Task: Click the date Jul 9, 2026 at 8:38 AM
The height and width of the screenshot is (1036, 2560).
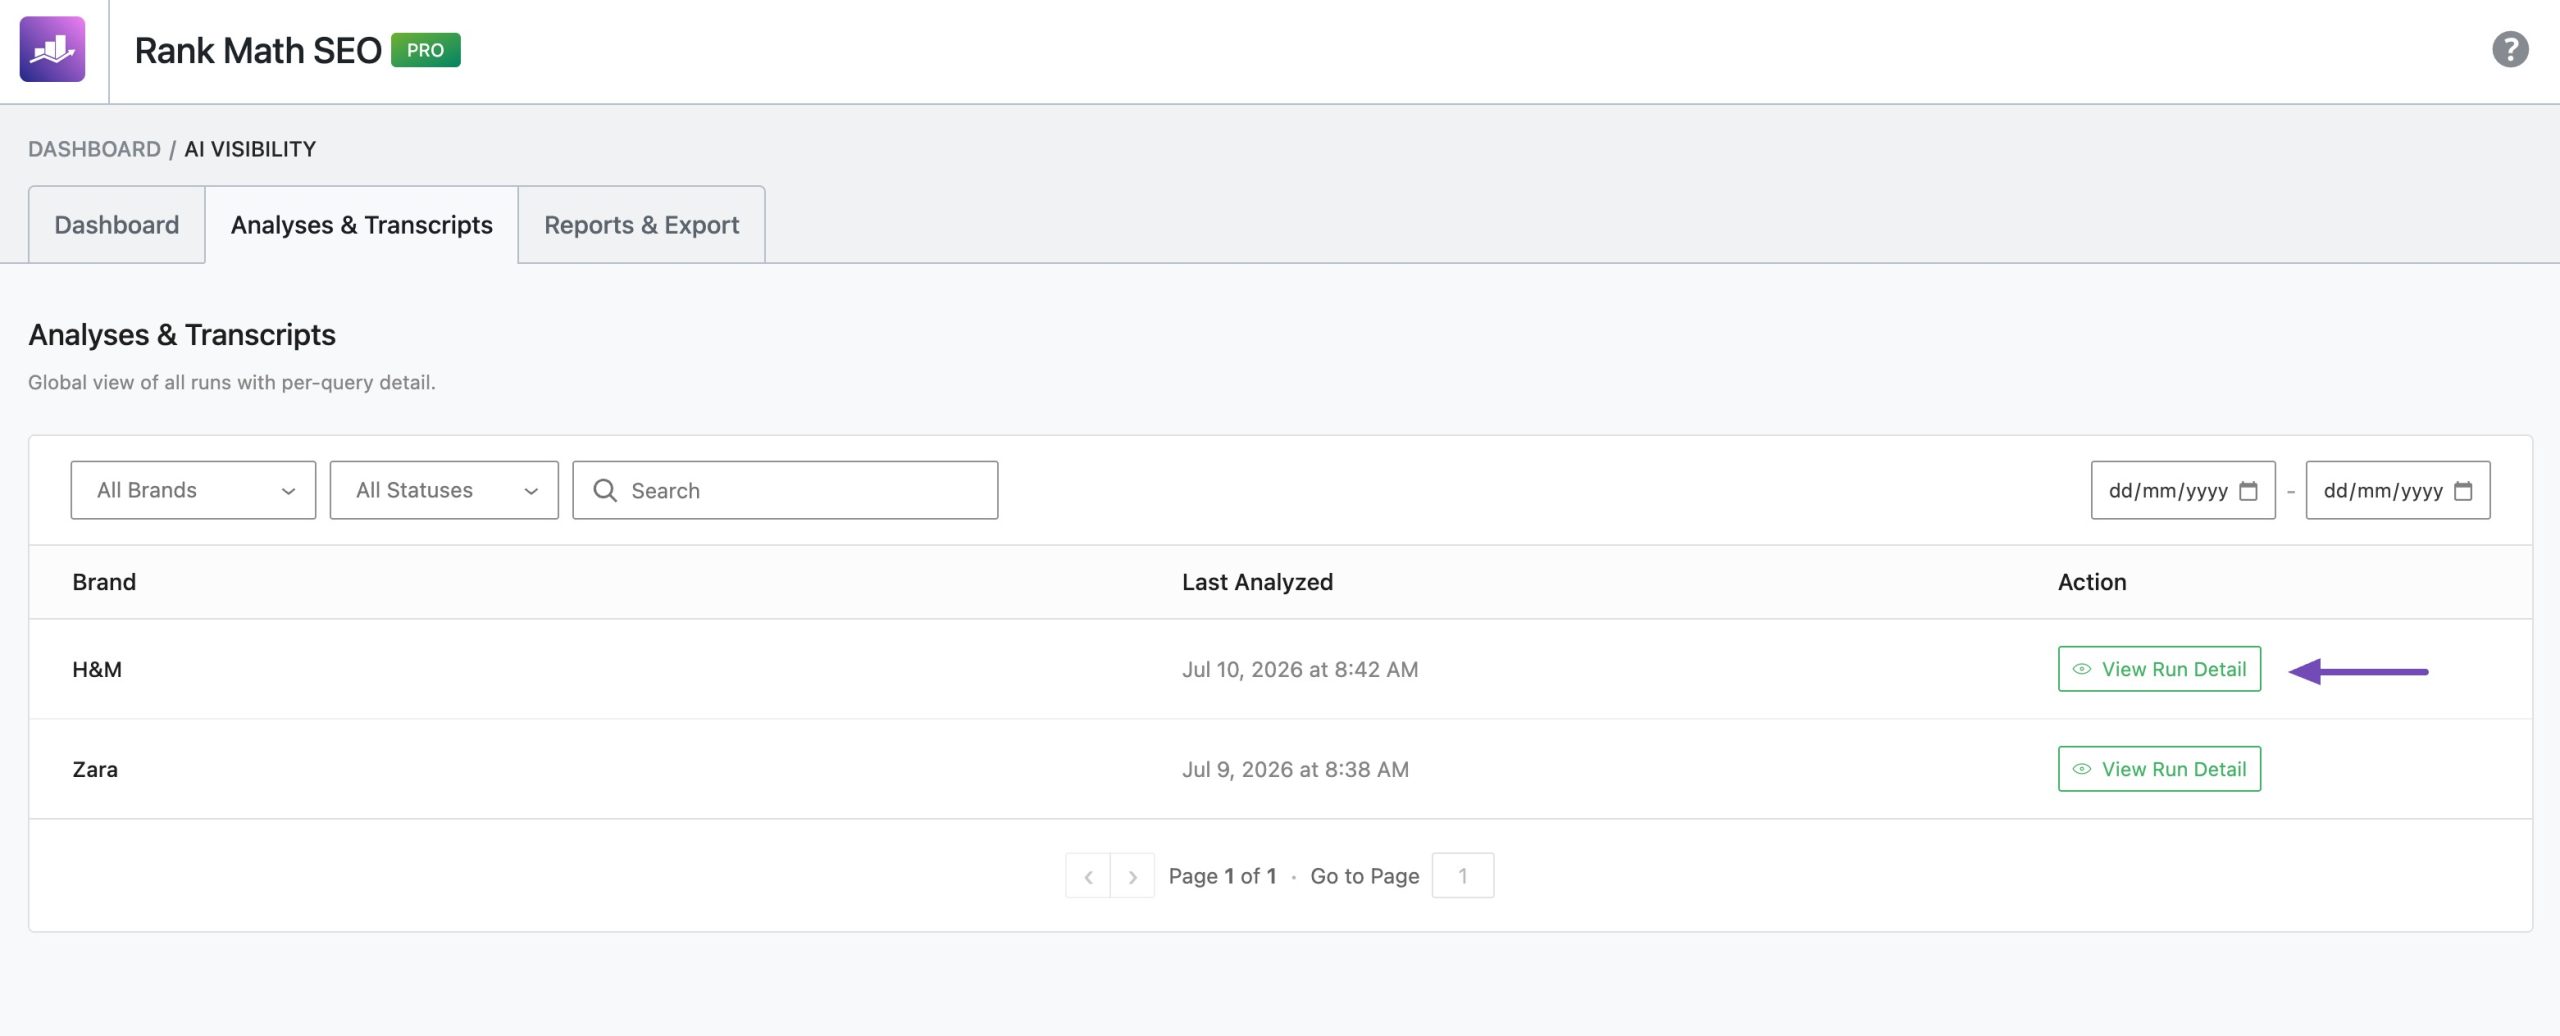Action: tap(1295, 769)
